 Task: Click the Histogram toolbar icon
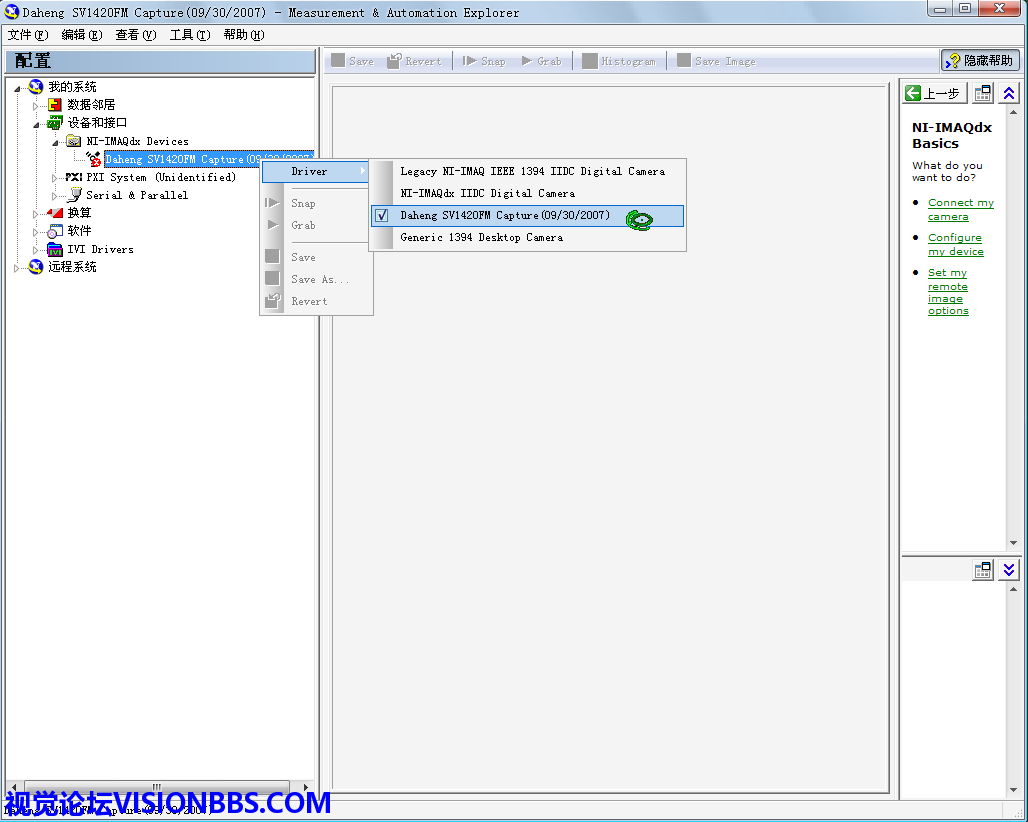(x=590, y=61)
